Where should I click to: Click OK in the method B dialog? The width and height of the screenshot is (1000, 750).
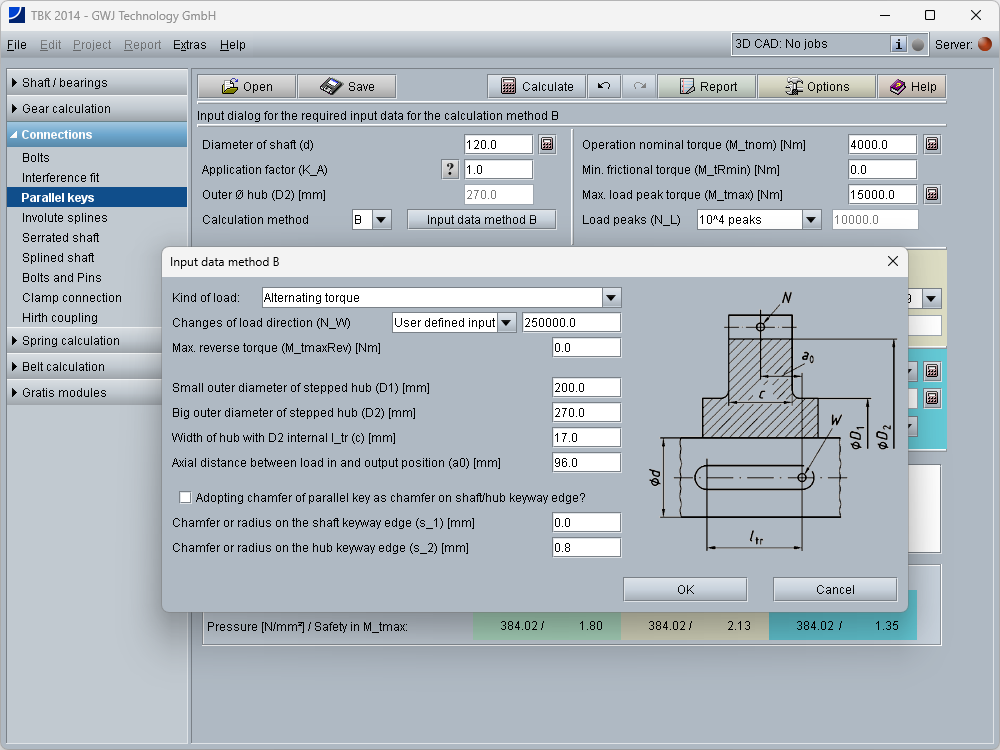click(685, 589)
